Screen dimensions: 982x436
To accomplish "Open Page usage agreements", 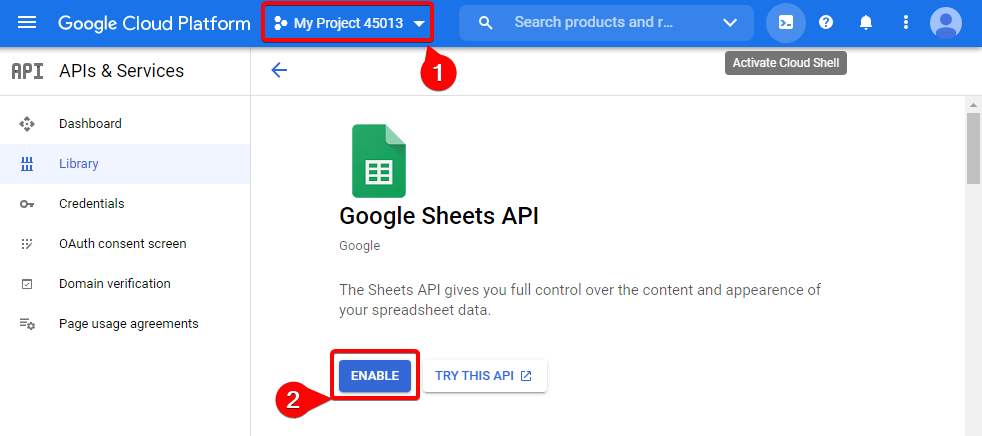I will coord(128,324).
